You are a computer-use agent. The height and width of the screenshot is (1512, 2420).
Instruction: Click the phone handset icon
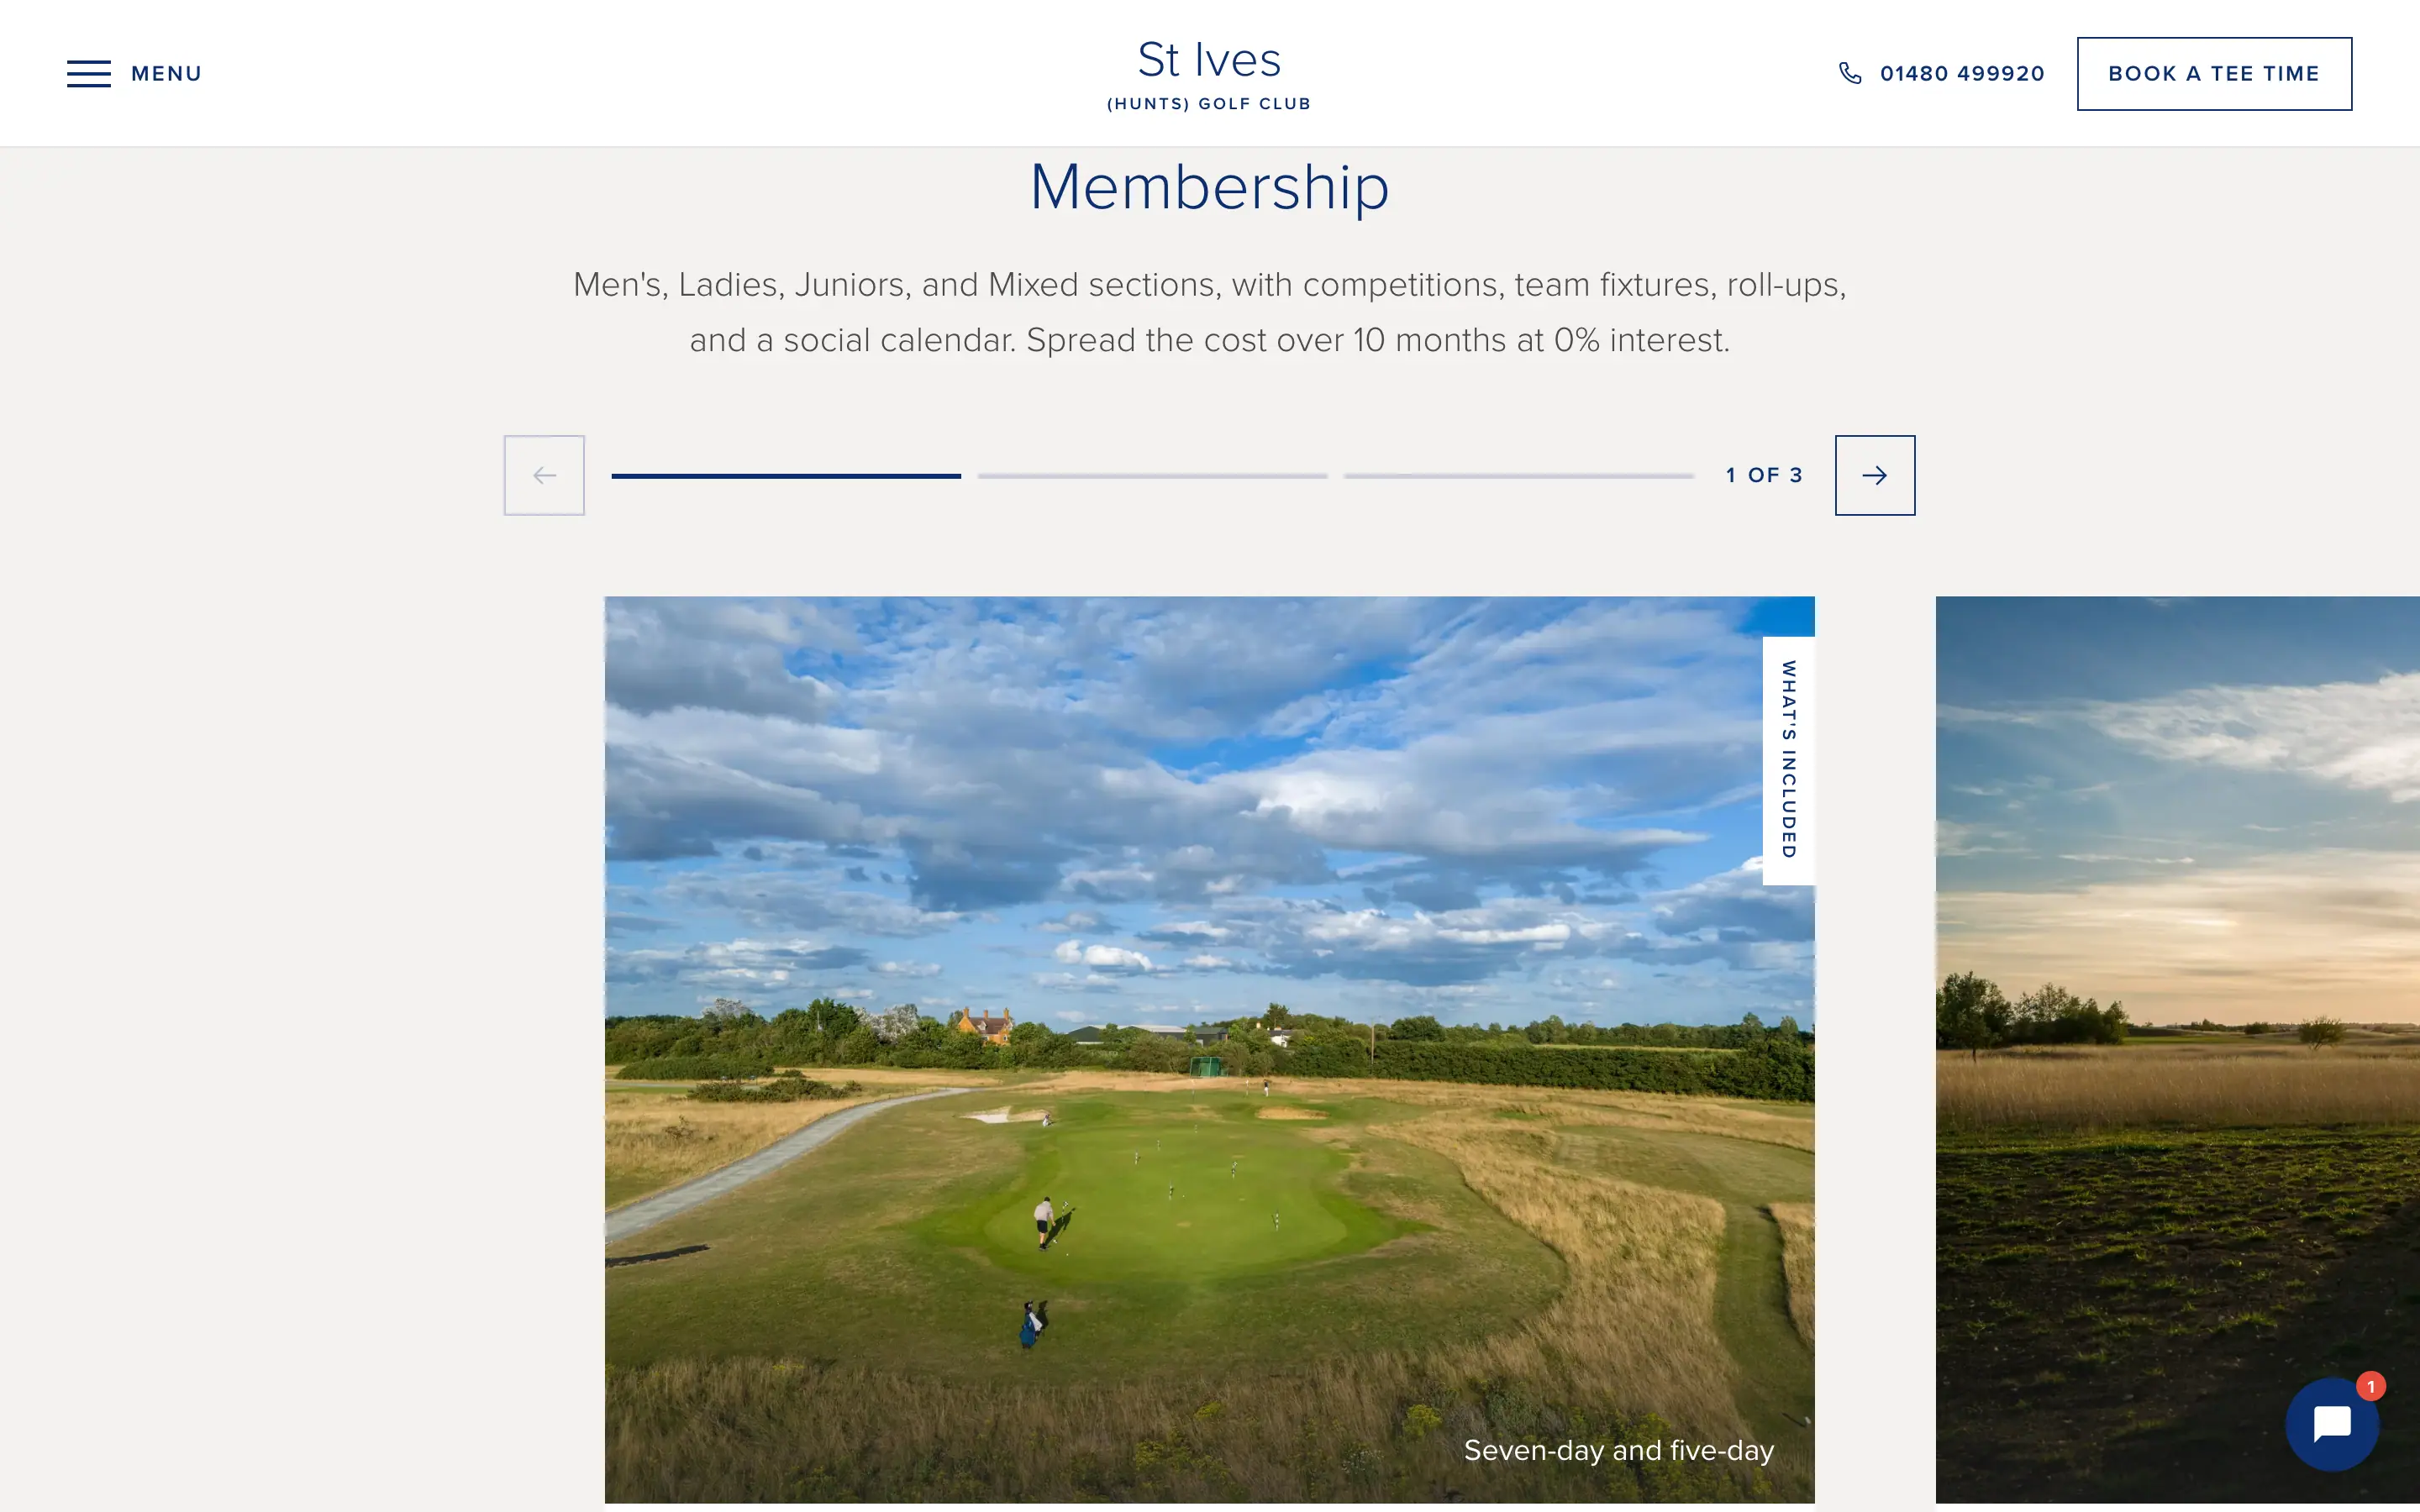(x=1850, y=74)
